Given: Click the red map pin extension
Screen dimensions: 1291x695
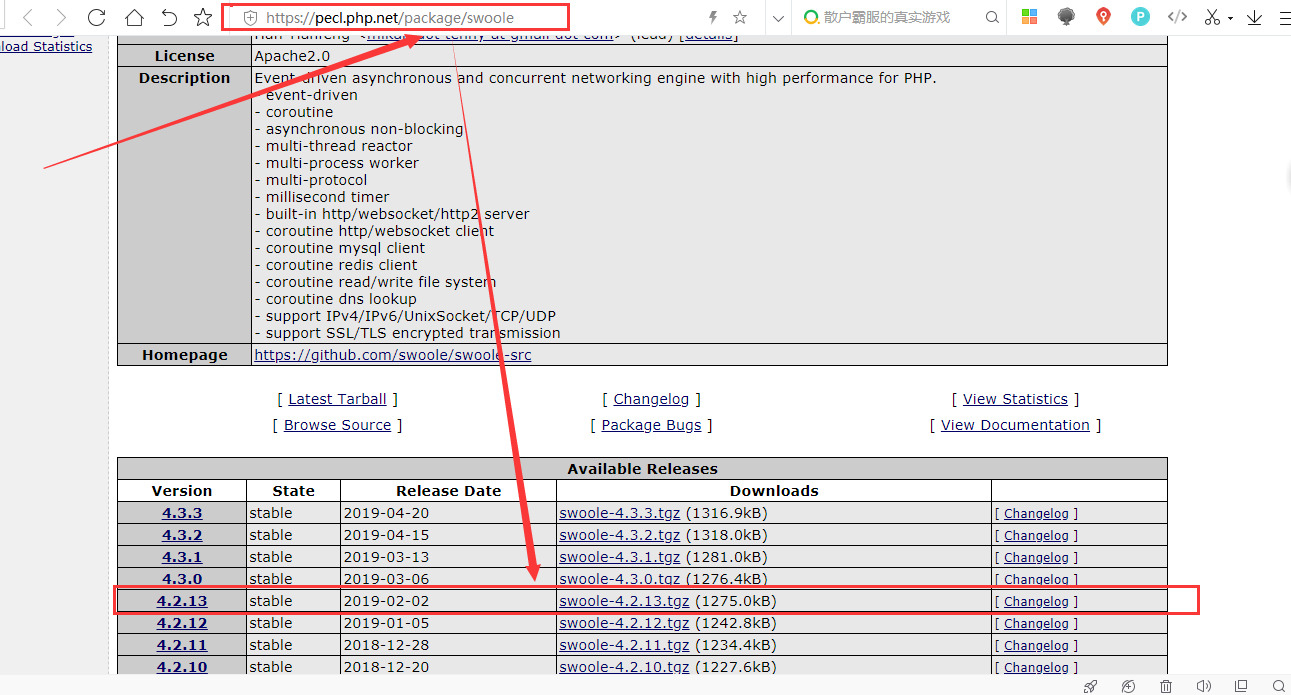Looking at the screenshot, I should 1103,17.
